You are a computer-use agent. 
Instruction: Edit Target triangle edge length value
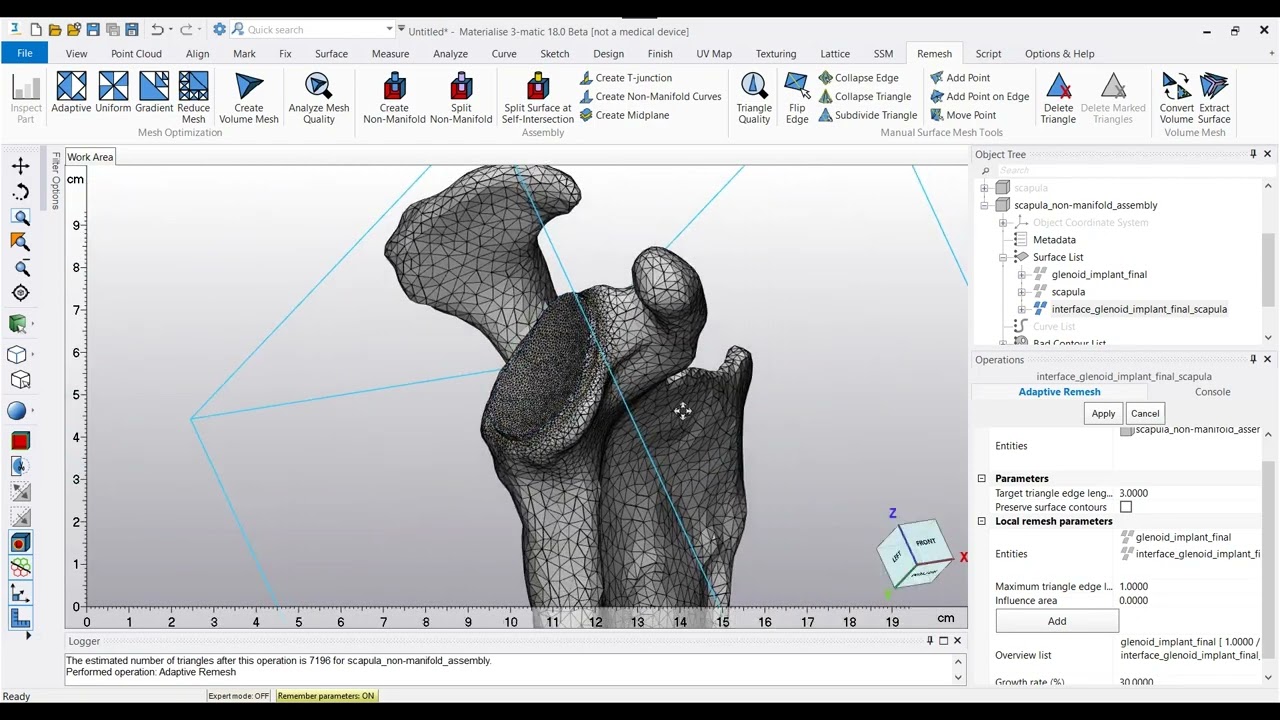(1186, 493)
